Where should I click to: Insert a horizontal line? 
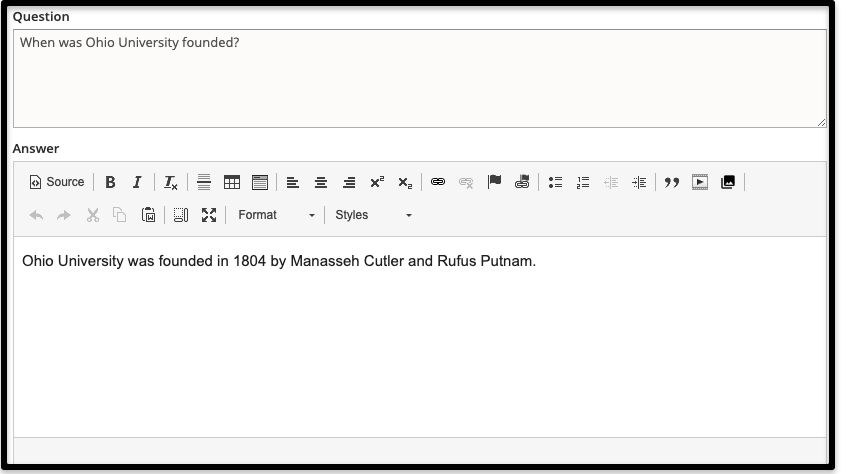(x=204, y=182)
